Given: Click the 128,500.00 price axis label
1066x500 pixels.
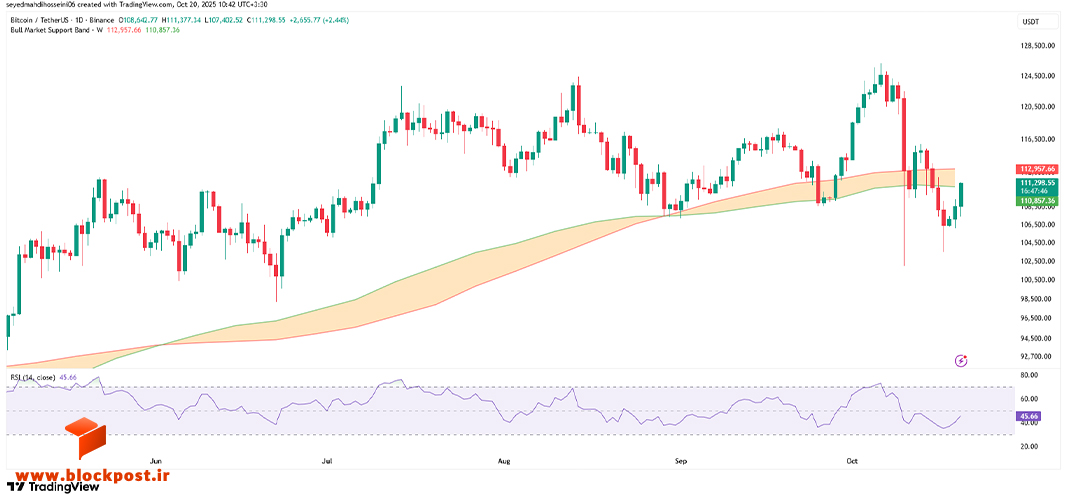Looking at the screenshot, I should click(1036, 46).
